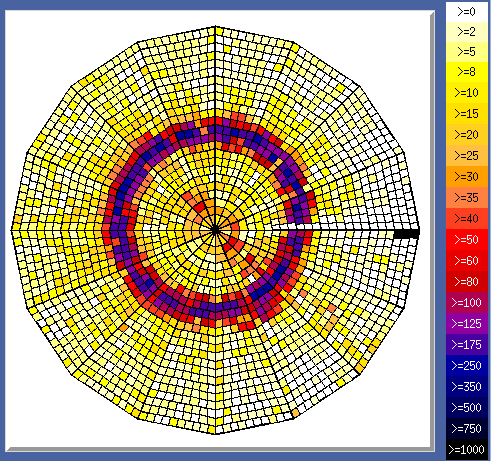Pick the >=8 bright yellow legend swatch

click(x=467, y=72)
